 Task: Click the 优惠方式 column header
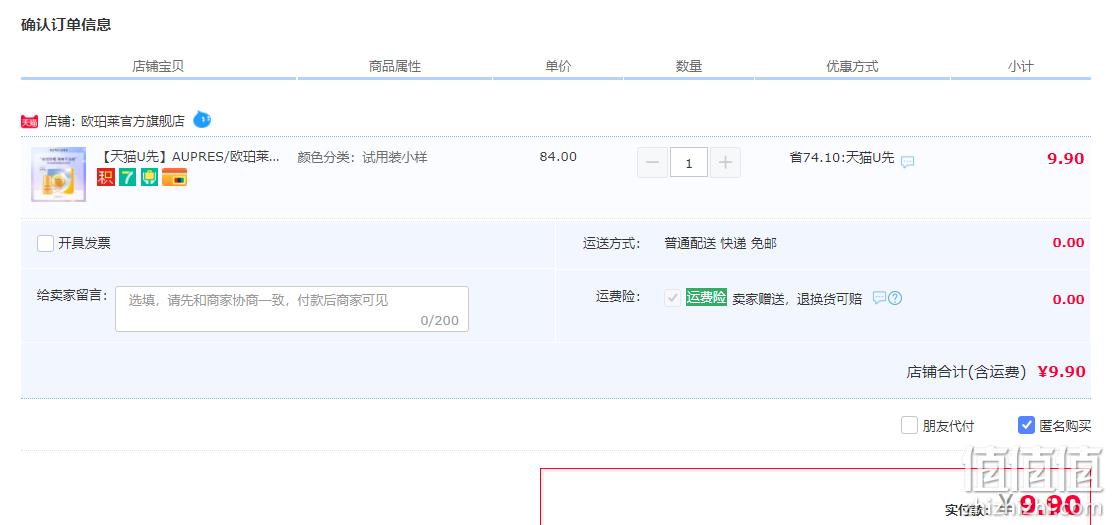(x=852, y=67)
